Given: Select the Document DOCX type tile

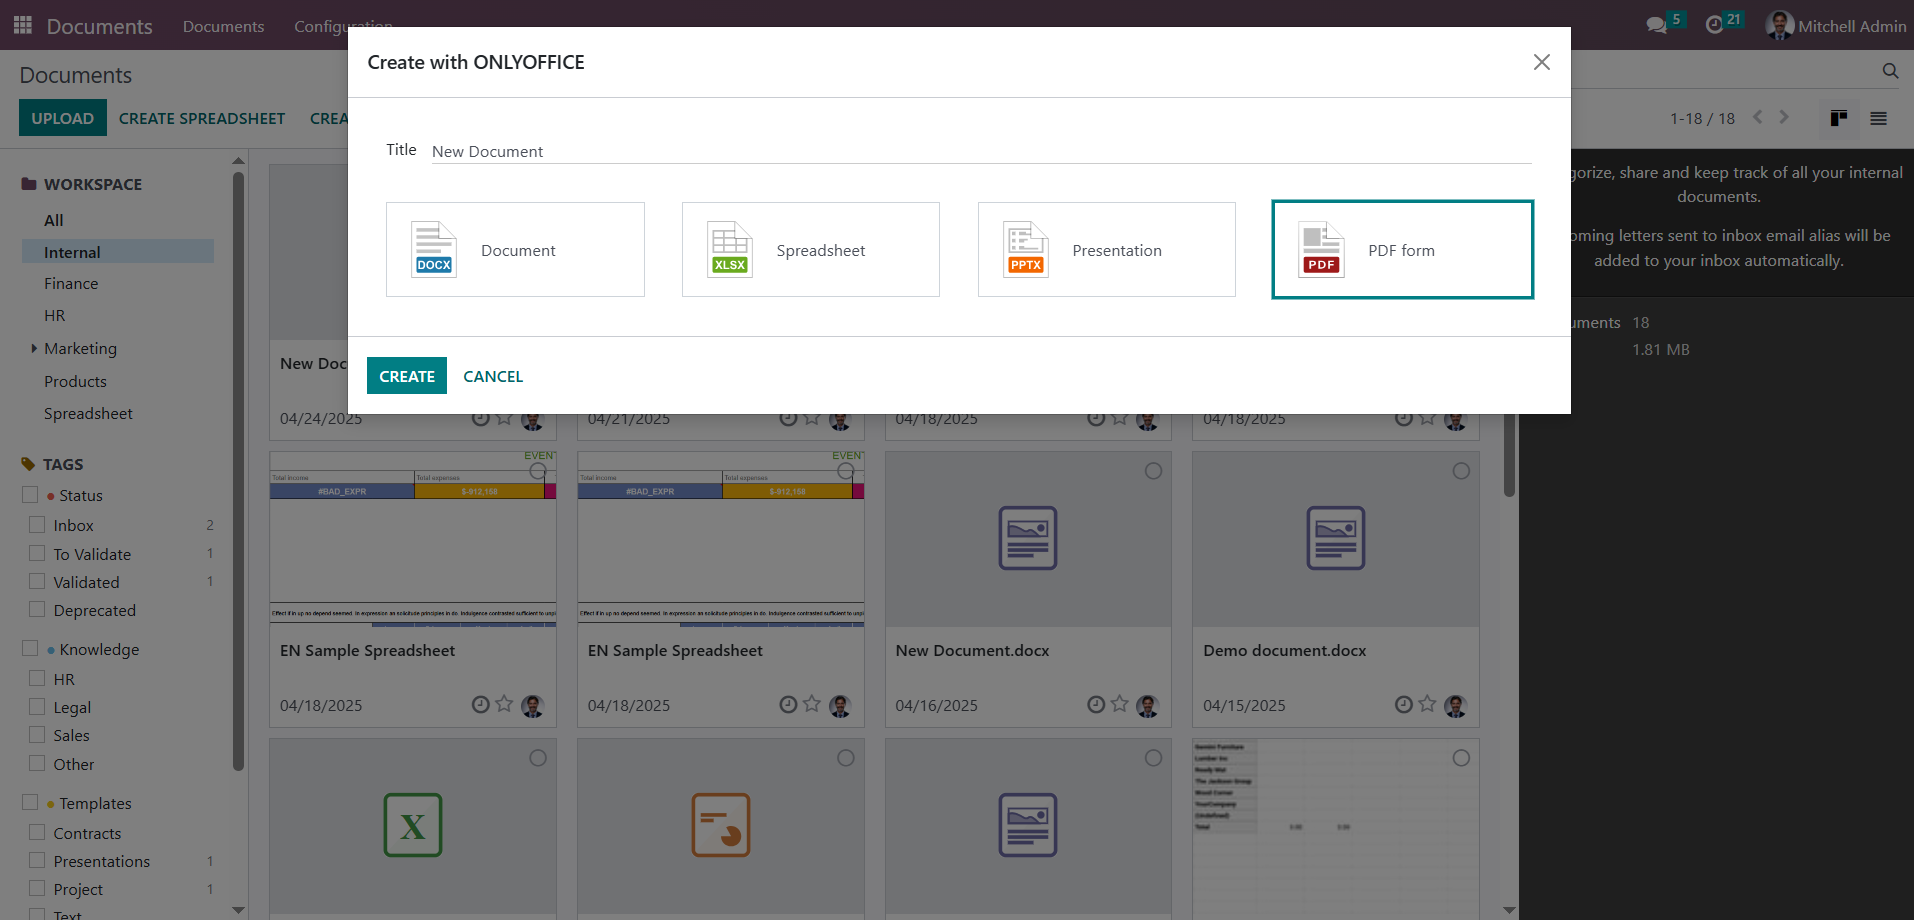Looking at the screenshot, I should 515,250.
